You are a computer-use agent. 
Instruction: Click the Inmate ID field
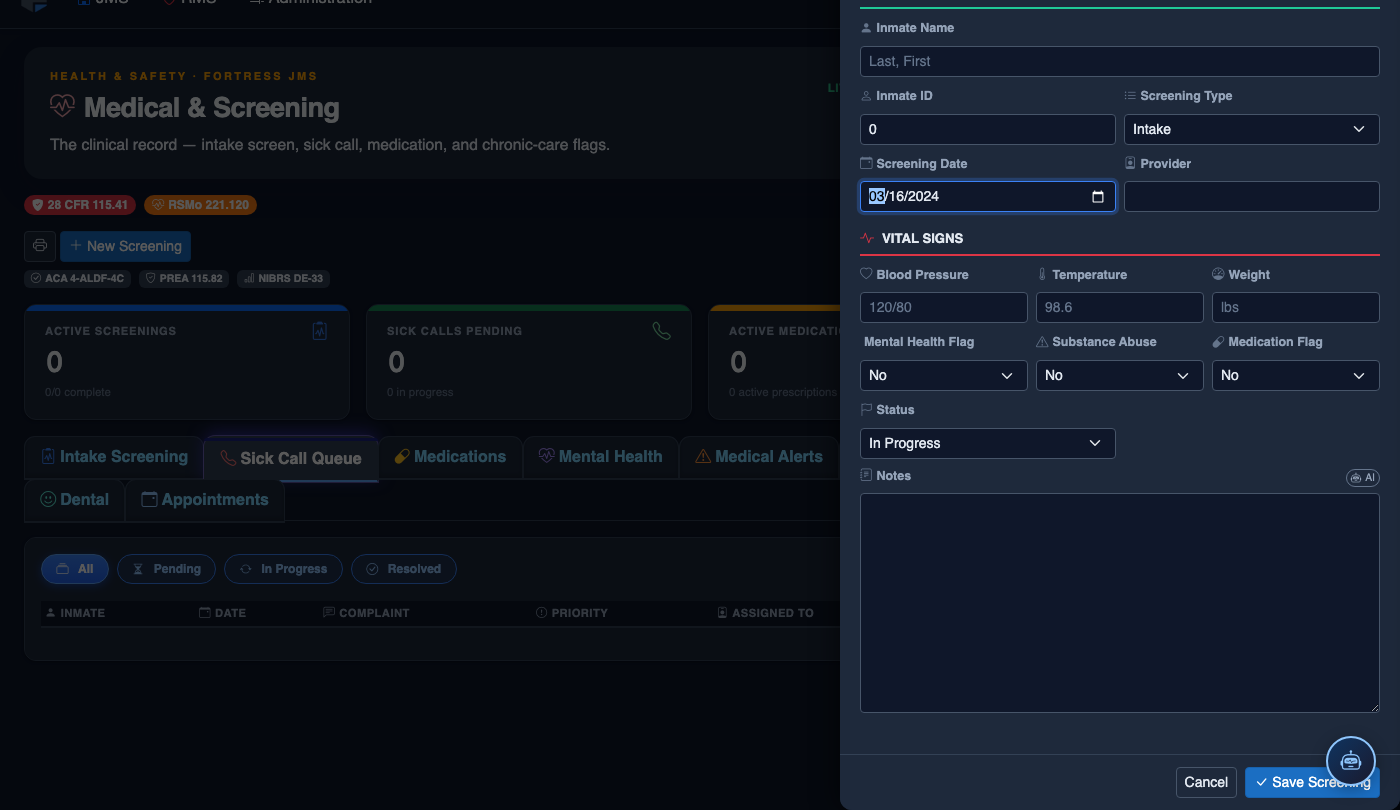(x=987, y=129)
